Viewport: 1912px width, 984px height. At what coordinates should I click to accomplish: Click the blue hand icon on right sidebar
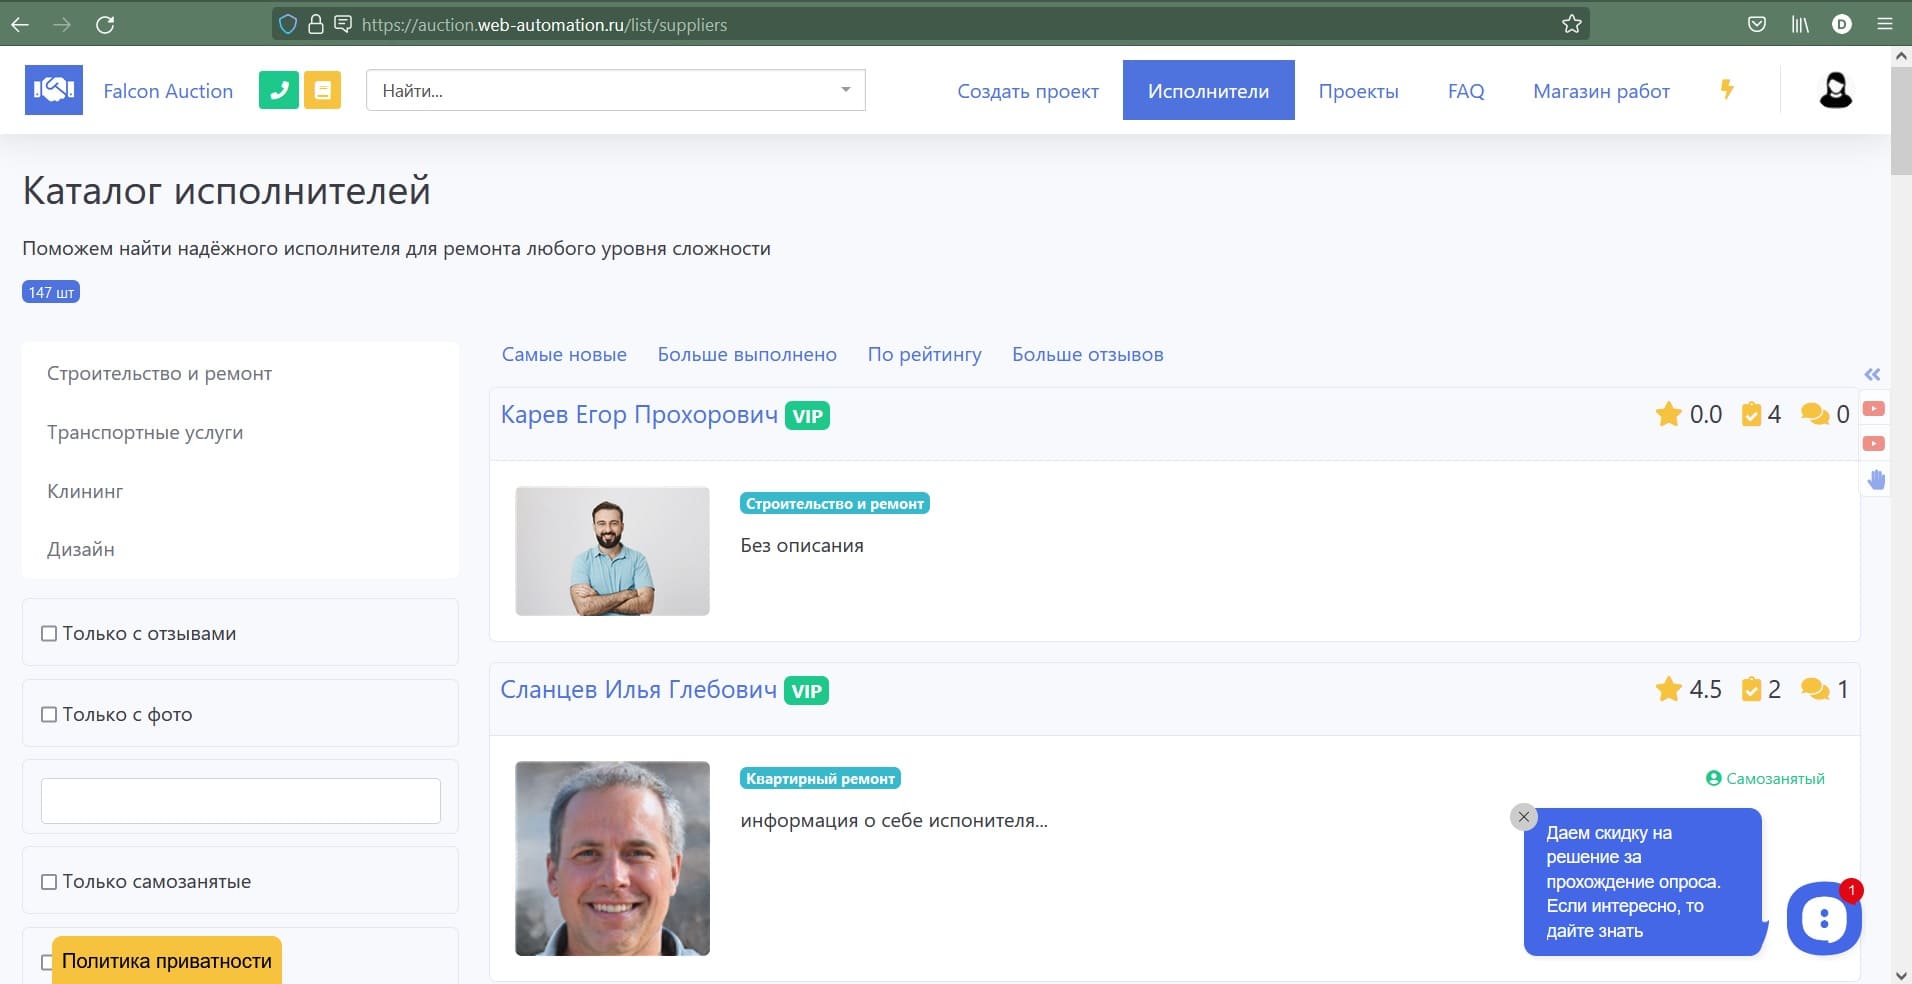pos(1875,480)
